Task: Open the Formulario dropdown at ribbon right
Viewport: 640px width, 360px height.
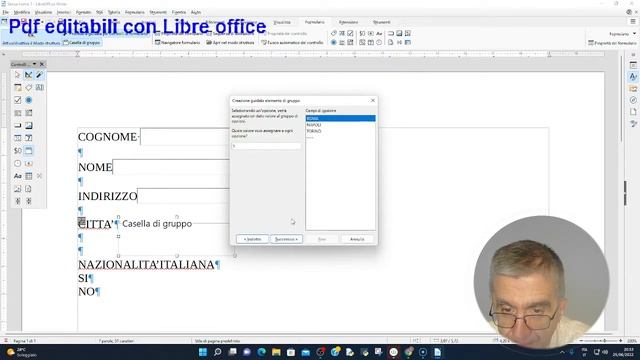Action: pyautogui.click(x=622, y=34)
